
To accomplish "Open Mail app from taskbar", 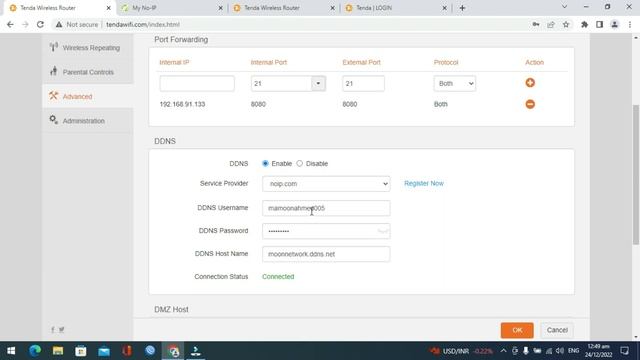I will 104,351.
